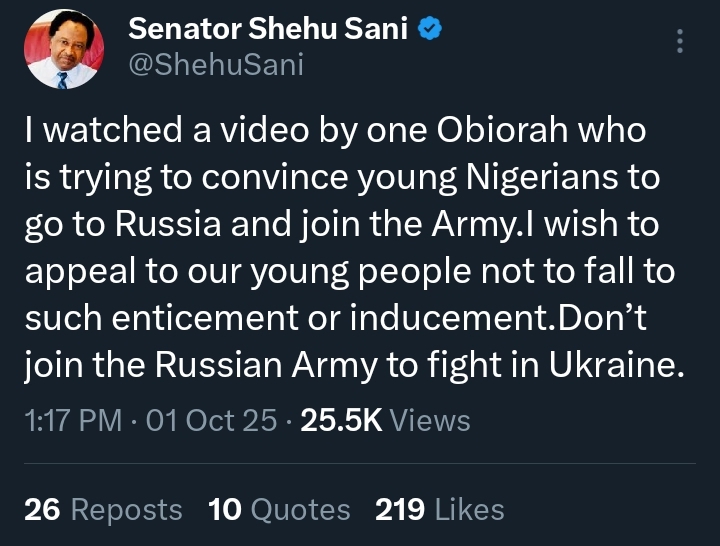Click the 01 Oct 25 date
Image resolution: width=720 pixels, height=546 pixels.
[x=211, y=420]
